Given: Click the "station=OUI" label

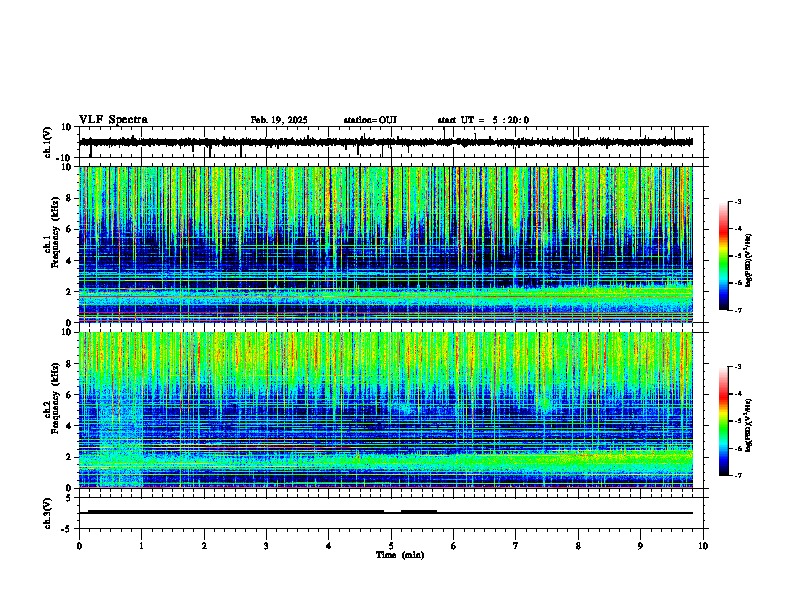Looking at the screenshot, I should [x=370, y=120].
